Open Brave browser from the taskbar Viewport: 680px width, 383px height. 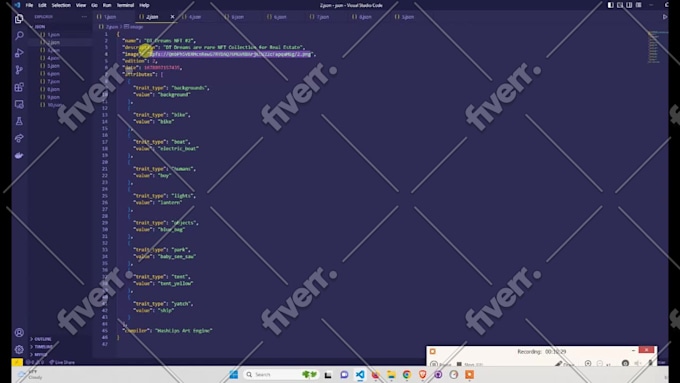(422, 374)
